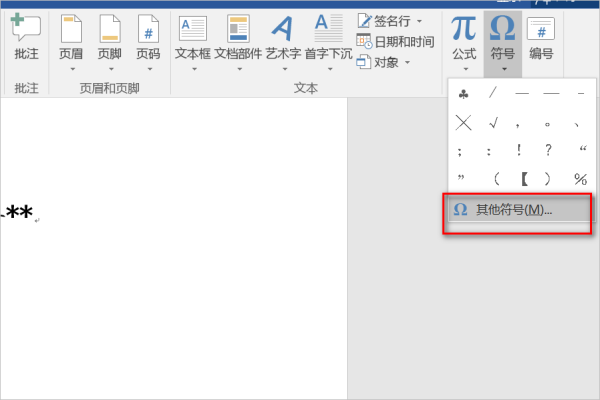
Task: Expand the 公式 dropdown arrow
Action: [x=466, y=69]
